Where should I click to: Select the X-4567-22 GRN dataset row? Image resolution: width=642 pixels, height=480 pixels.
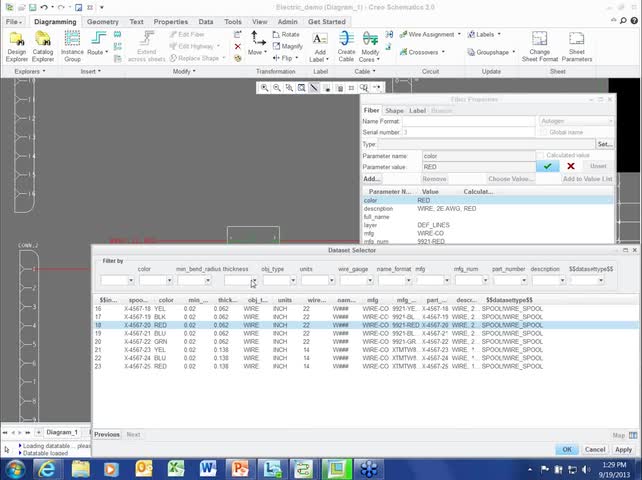[365, 342]
